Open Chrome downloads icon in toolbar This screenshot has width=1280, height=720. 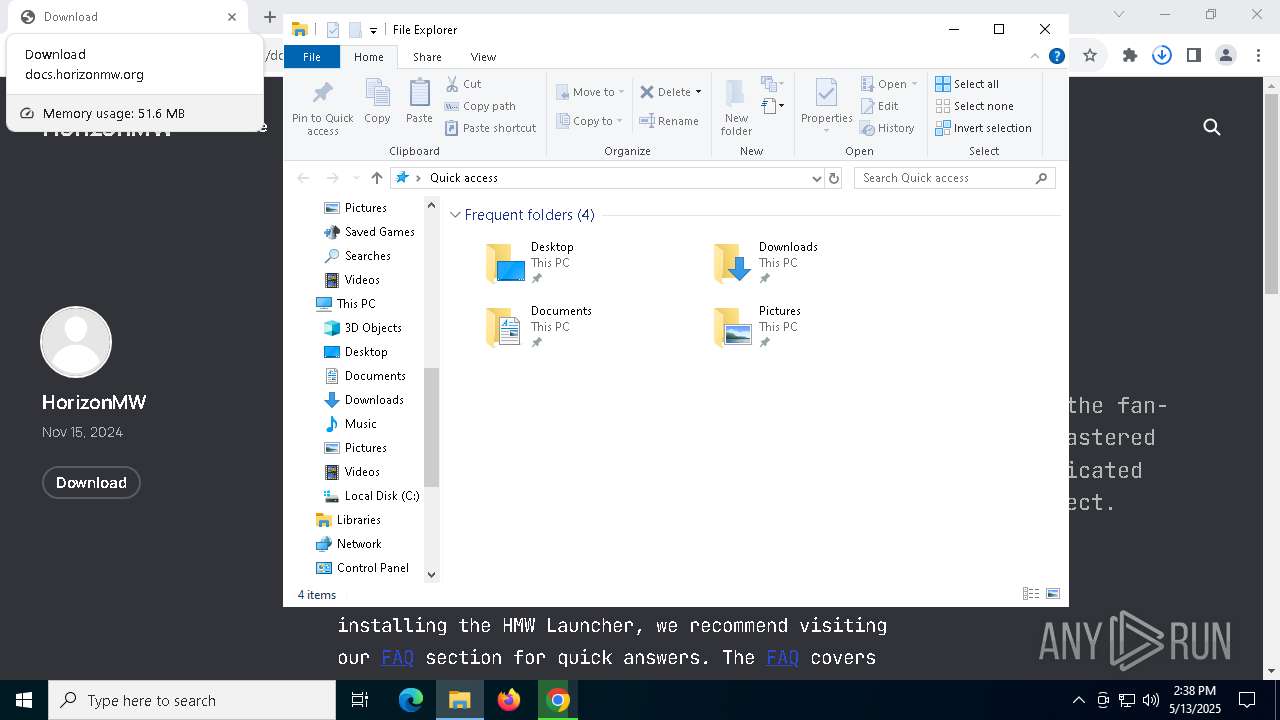(1162, 56)
